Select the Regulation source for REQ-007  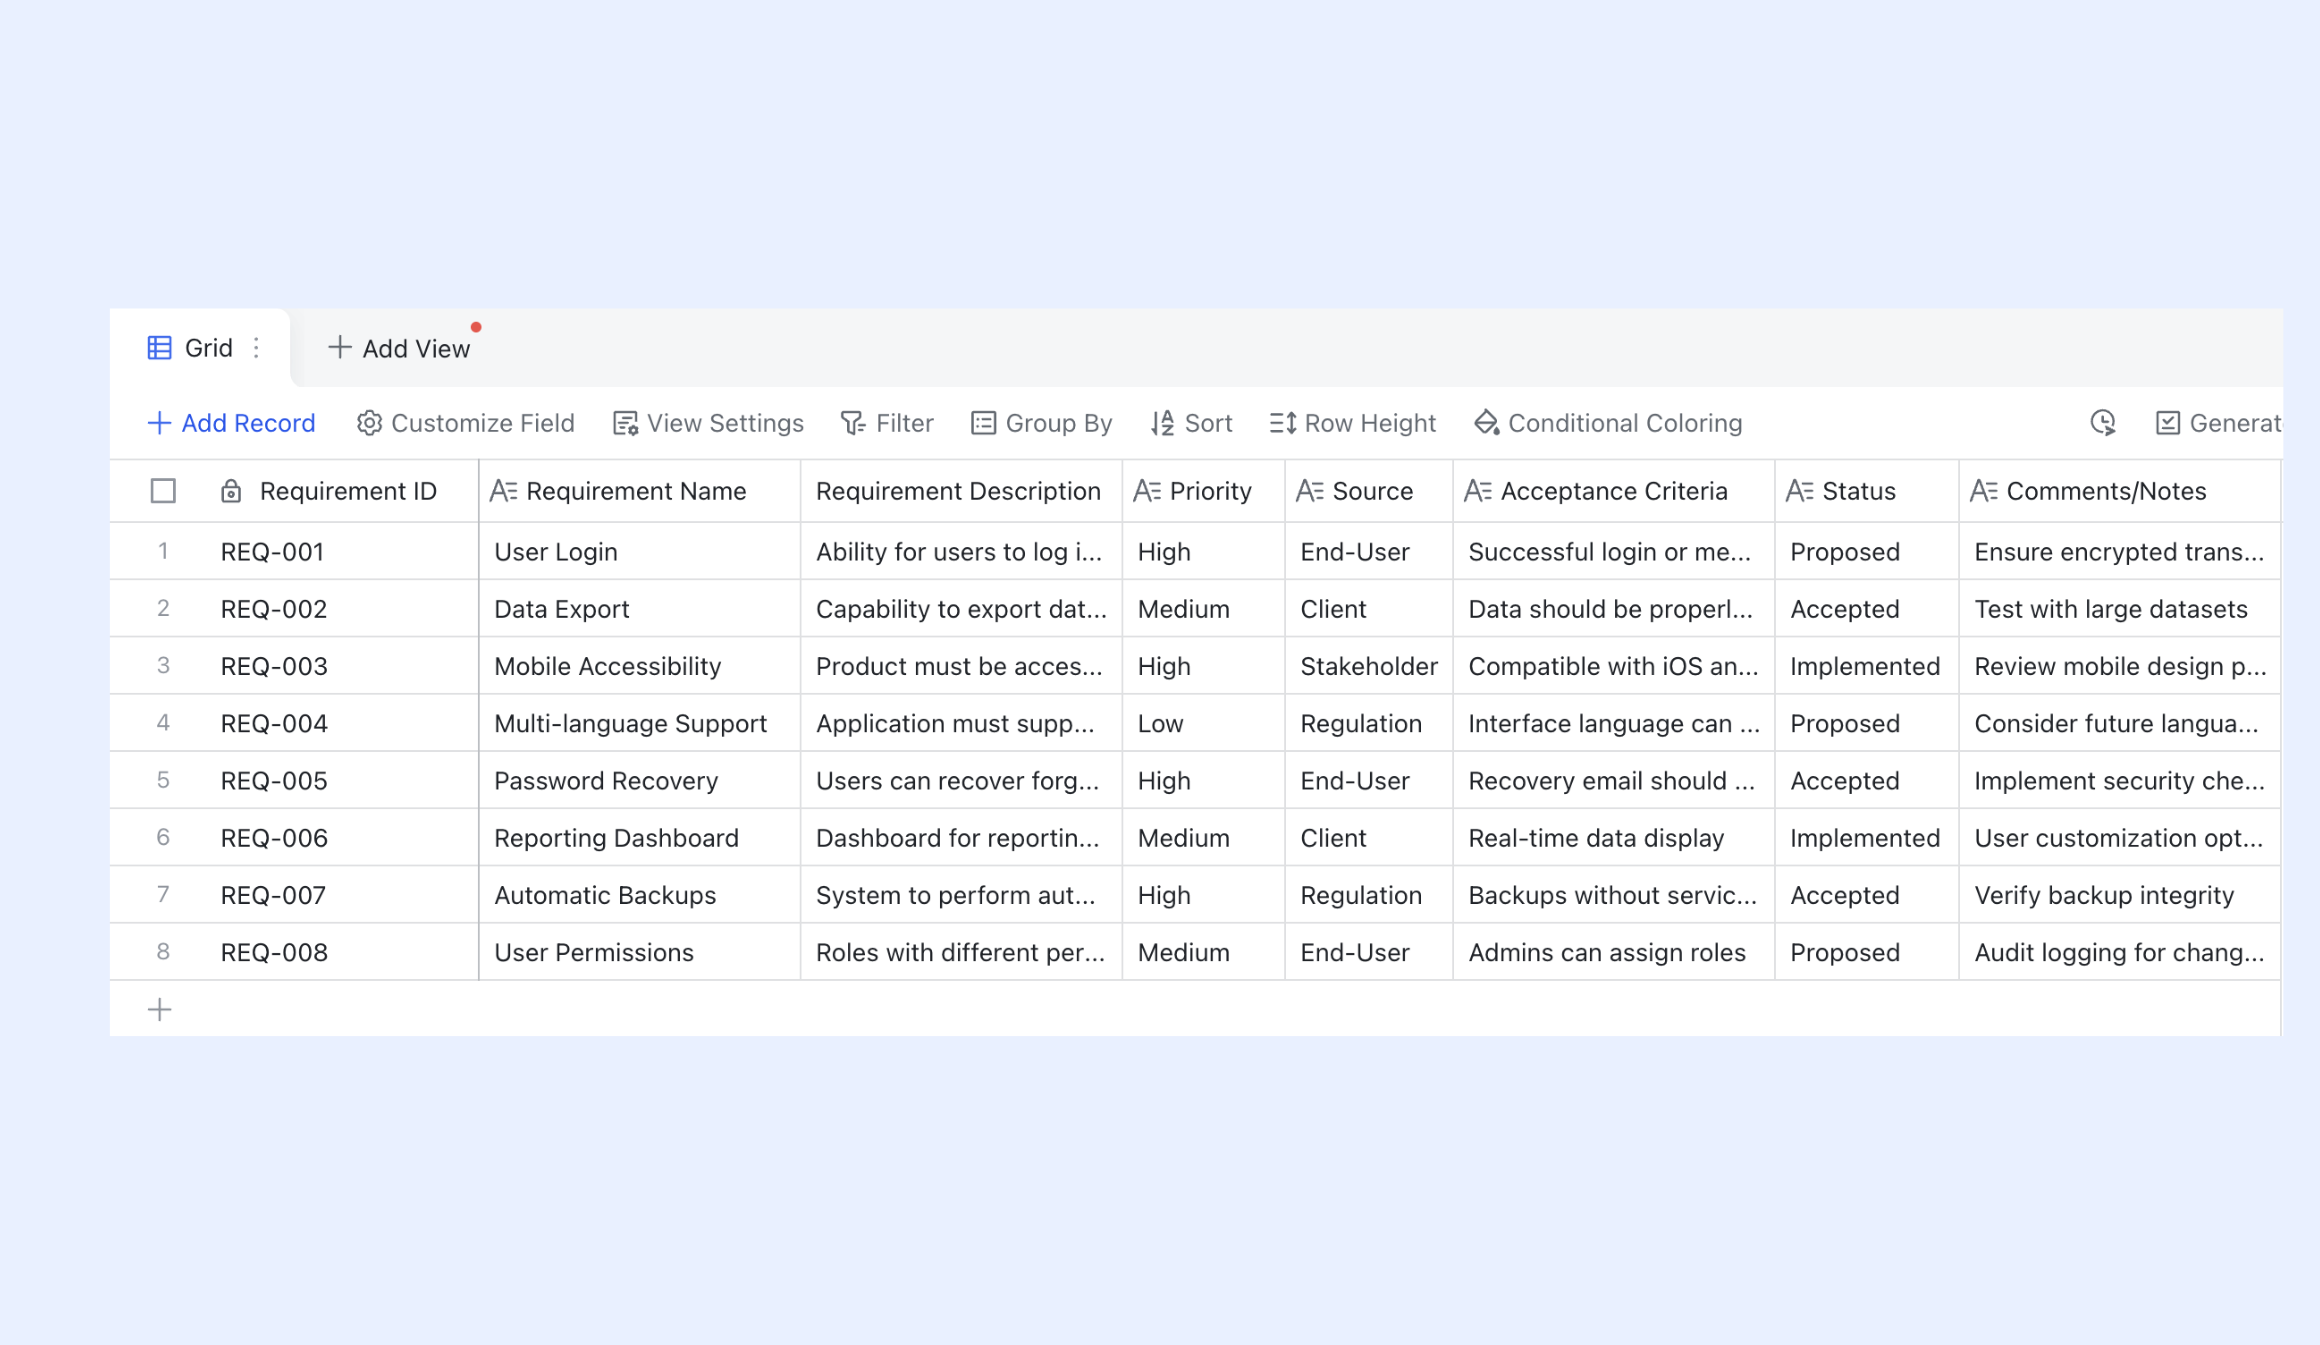(1369, 895)
